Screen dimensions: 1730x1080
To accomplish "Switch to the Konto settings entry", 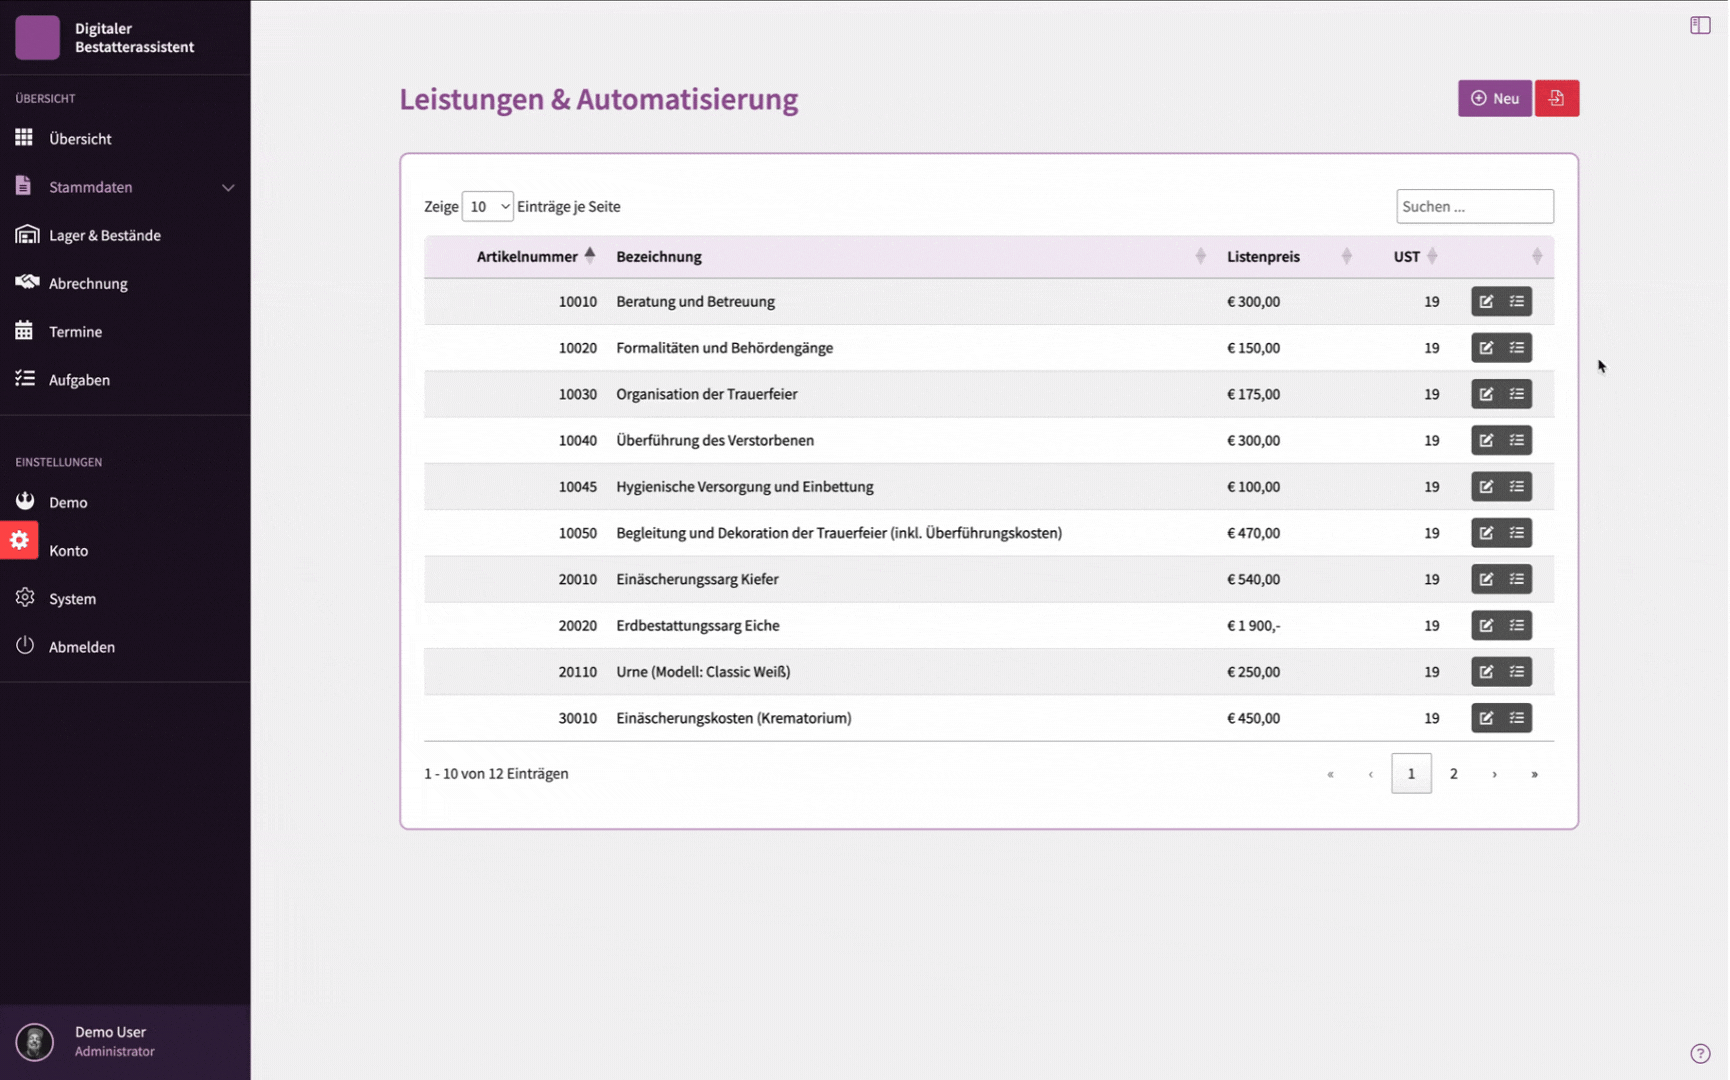I will 70,550.
